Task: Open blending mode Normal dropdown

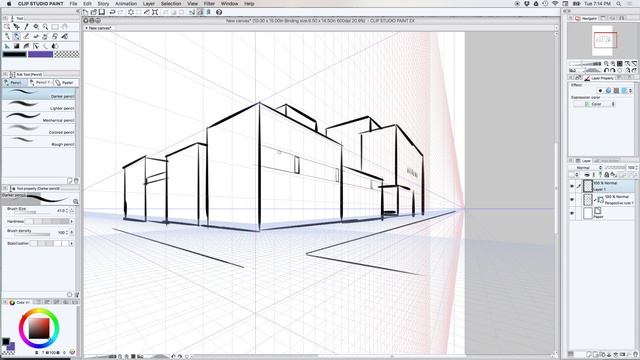Action: [x=586, y=168]
